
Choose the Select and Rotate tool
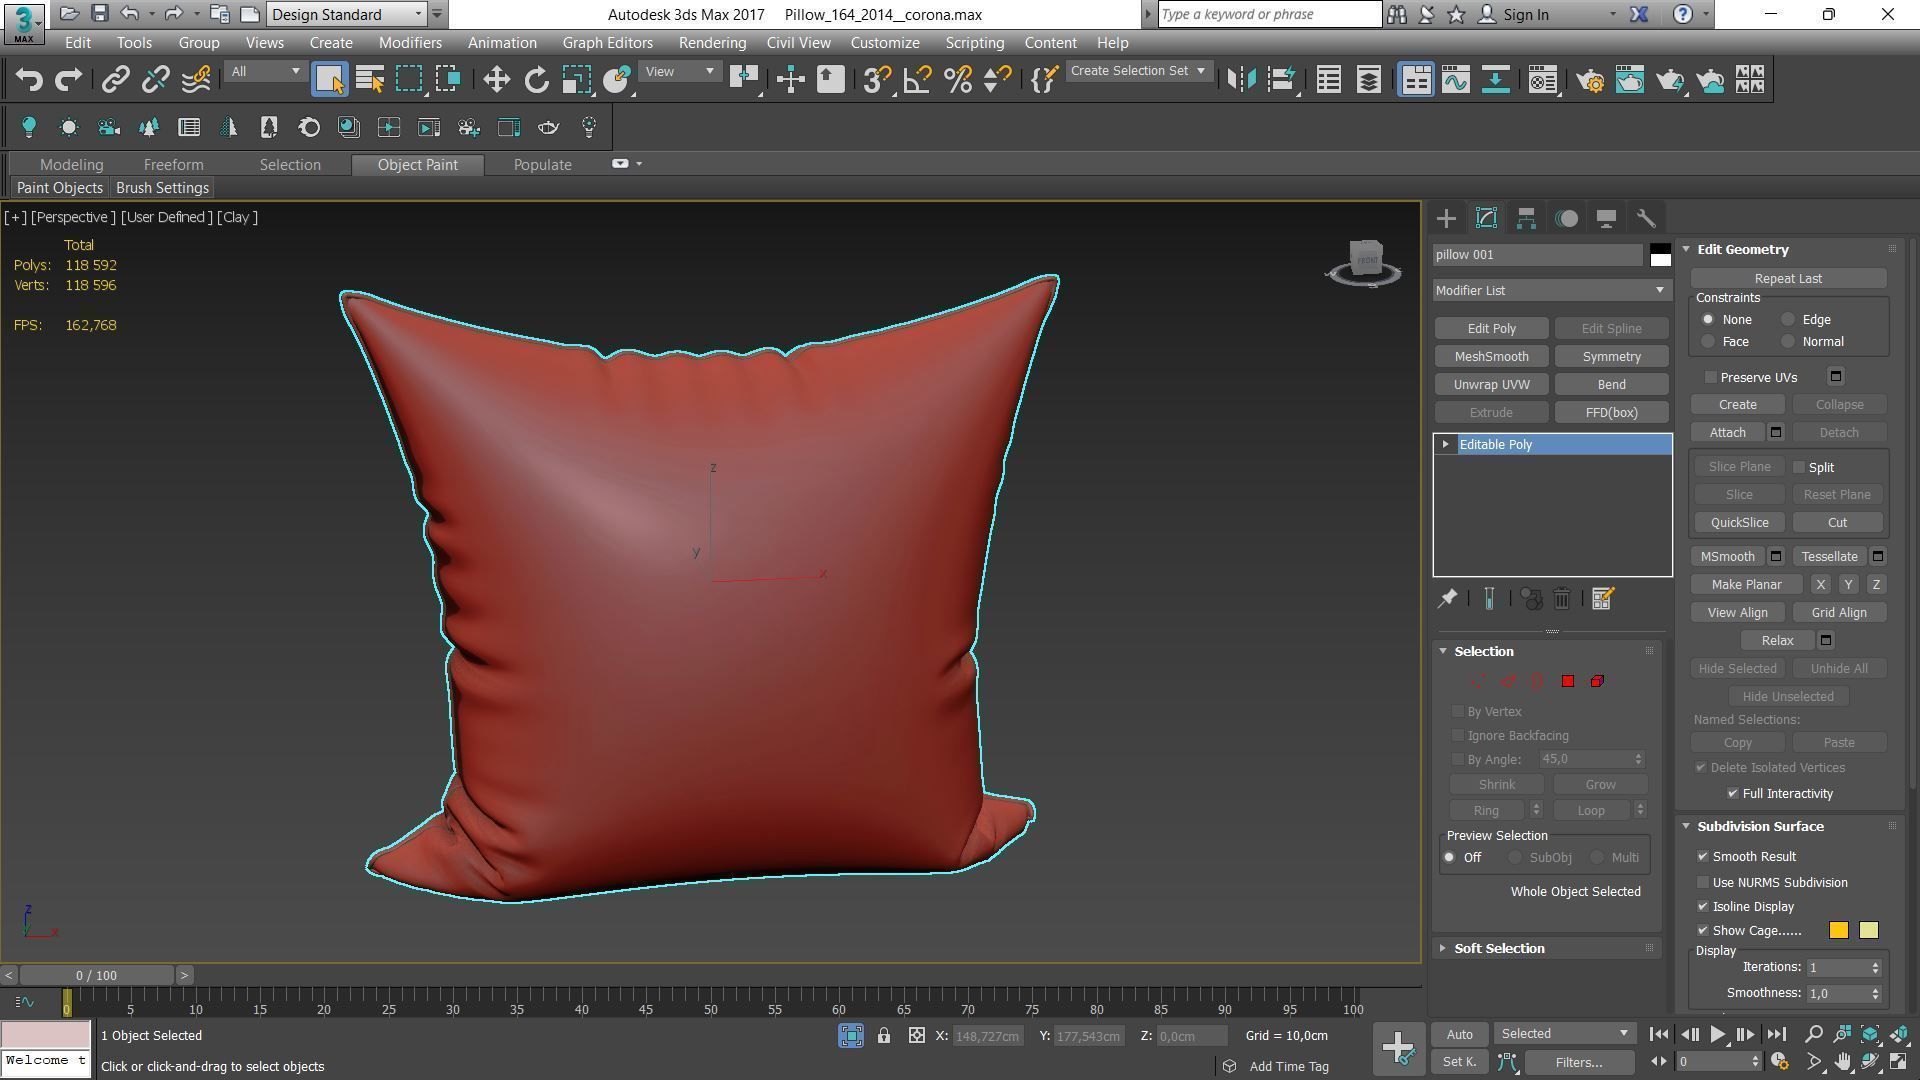tap(536, 80)
